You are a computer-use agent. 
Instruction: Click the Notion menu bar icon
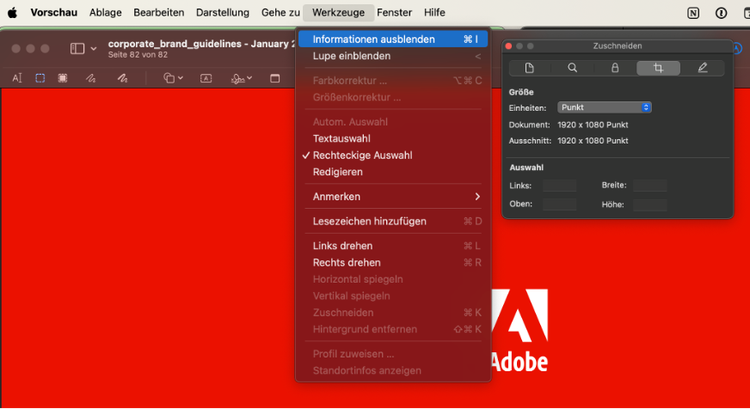pos(693,13)
